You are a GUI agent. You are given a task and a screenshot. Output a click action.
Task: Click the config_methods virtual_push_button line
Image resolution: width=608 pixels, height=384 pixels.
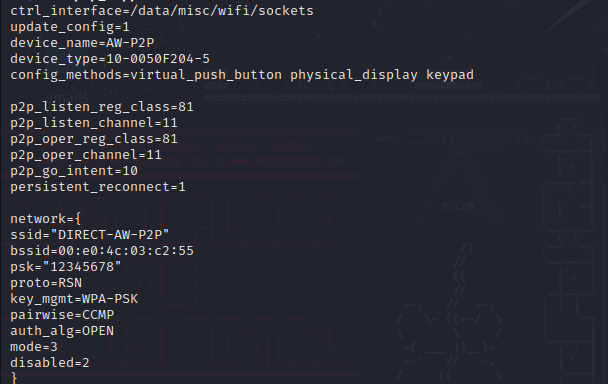242,75
